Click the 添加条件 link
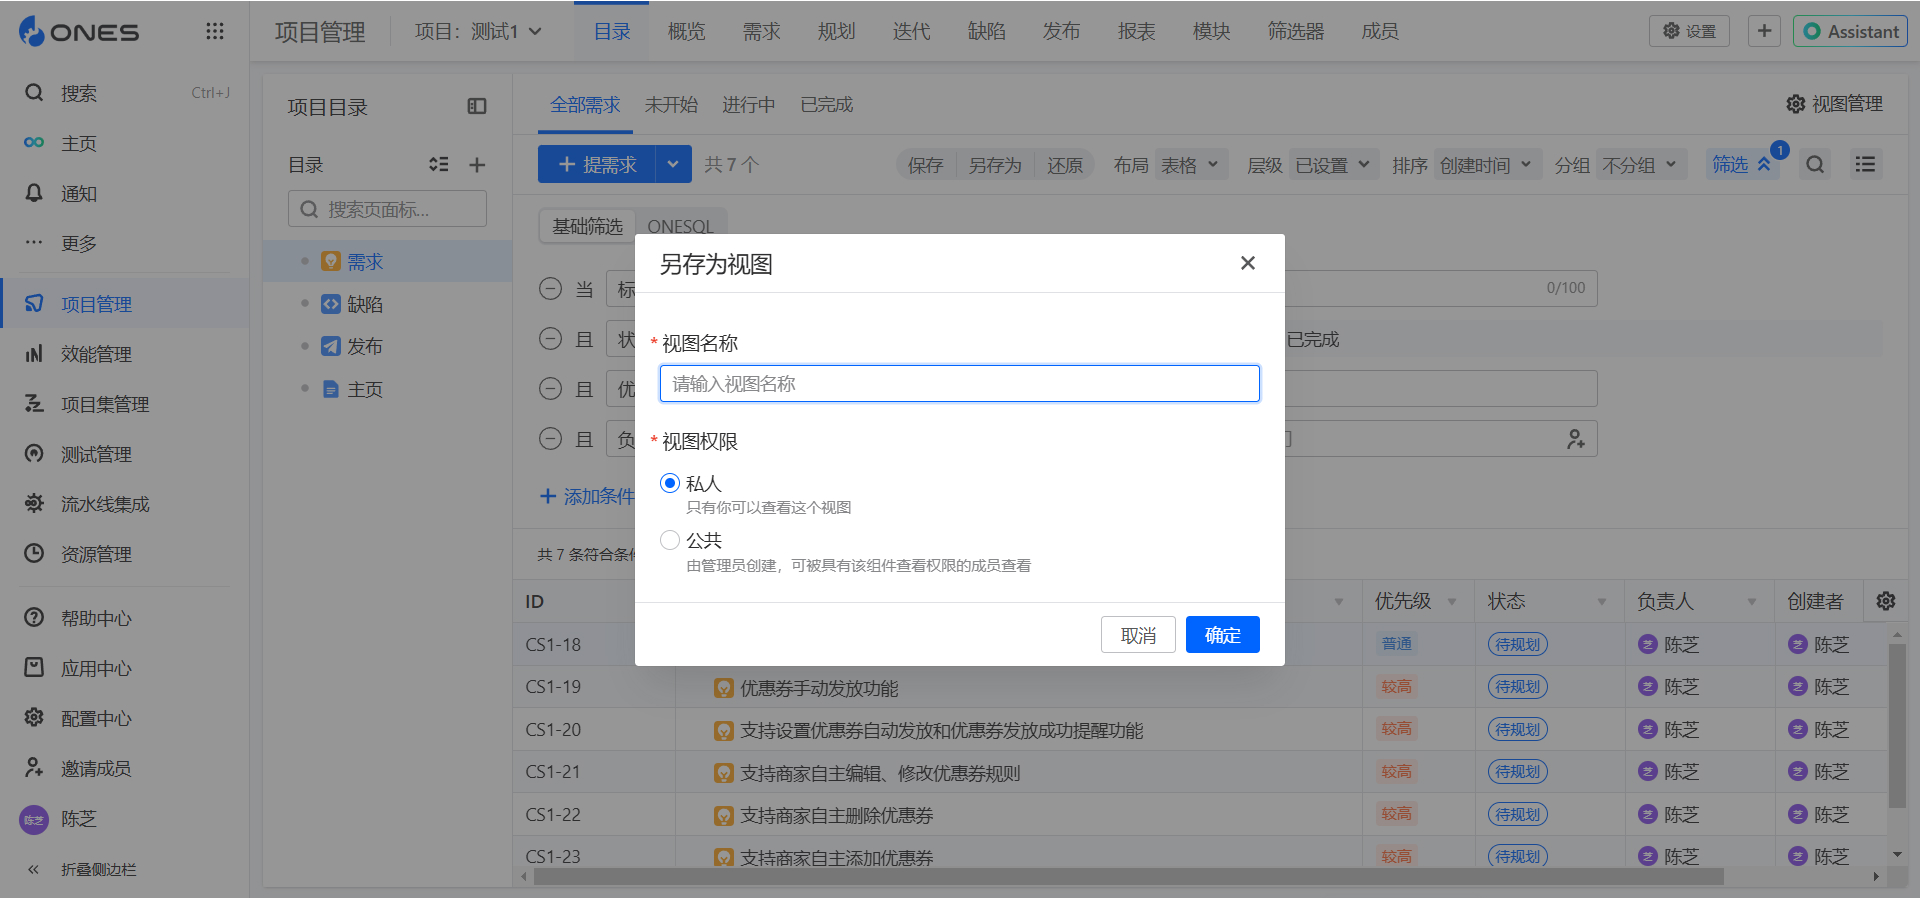 click(x=587, y=496)
